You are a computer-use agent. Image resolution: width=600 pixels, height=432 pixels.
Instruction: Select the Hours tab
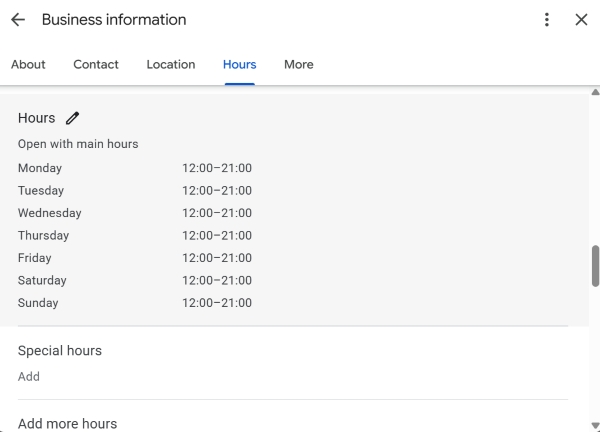point(240,64)
